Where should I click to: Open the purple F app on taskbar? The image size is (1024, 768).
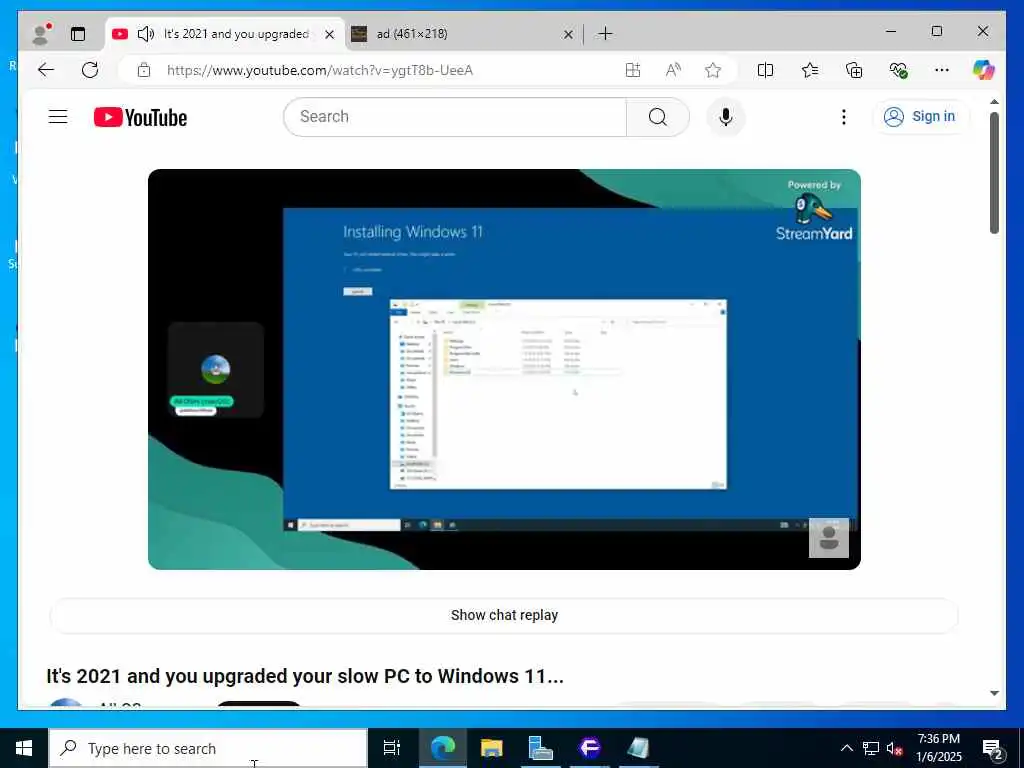click(x=590, y=748)
